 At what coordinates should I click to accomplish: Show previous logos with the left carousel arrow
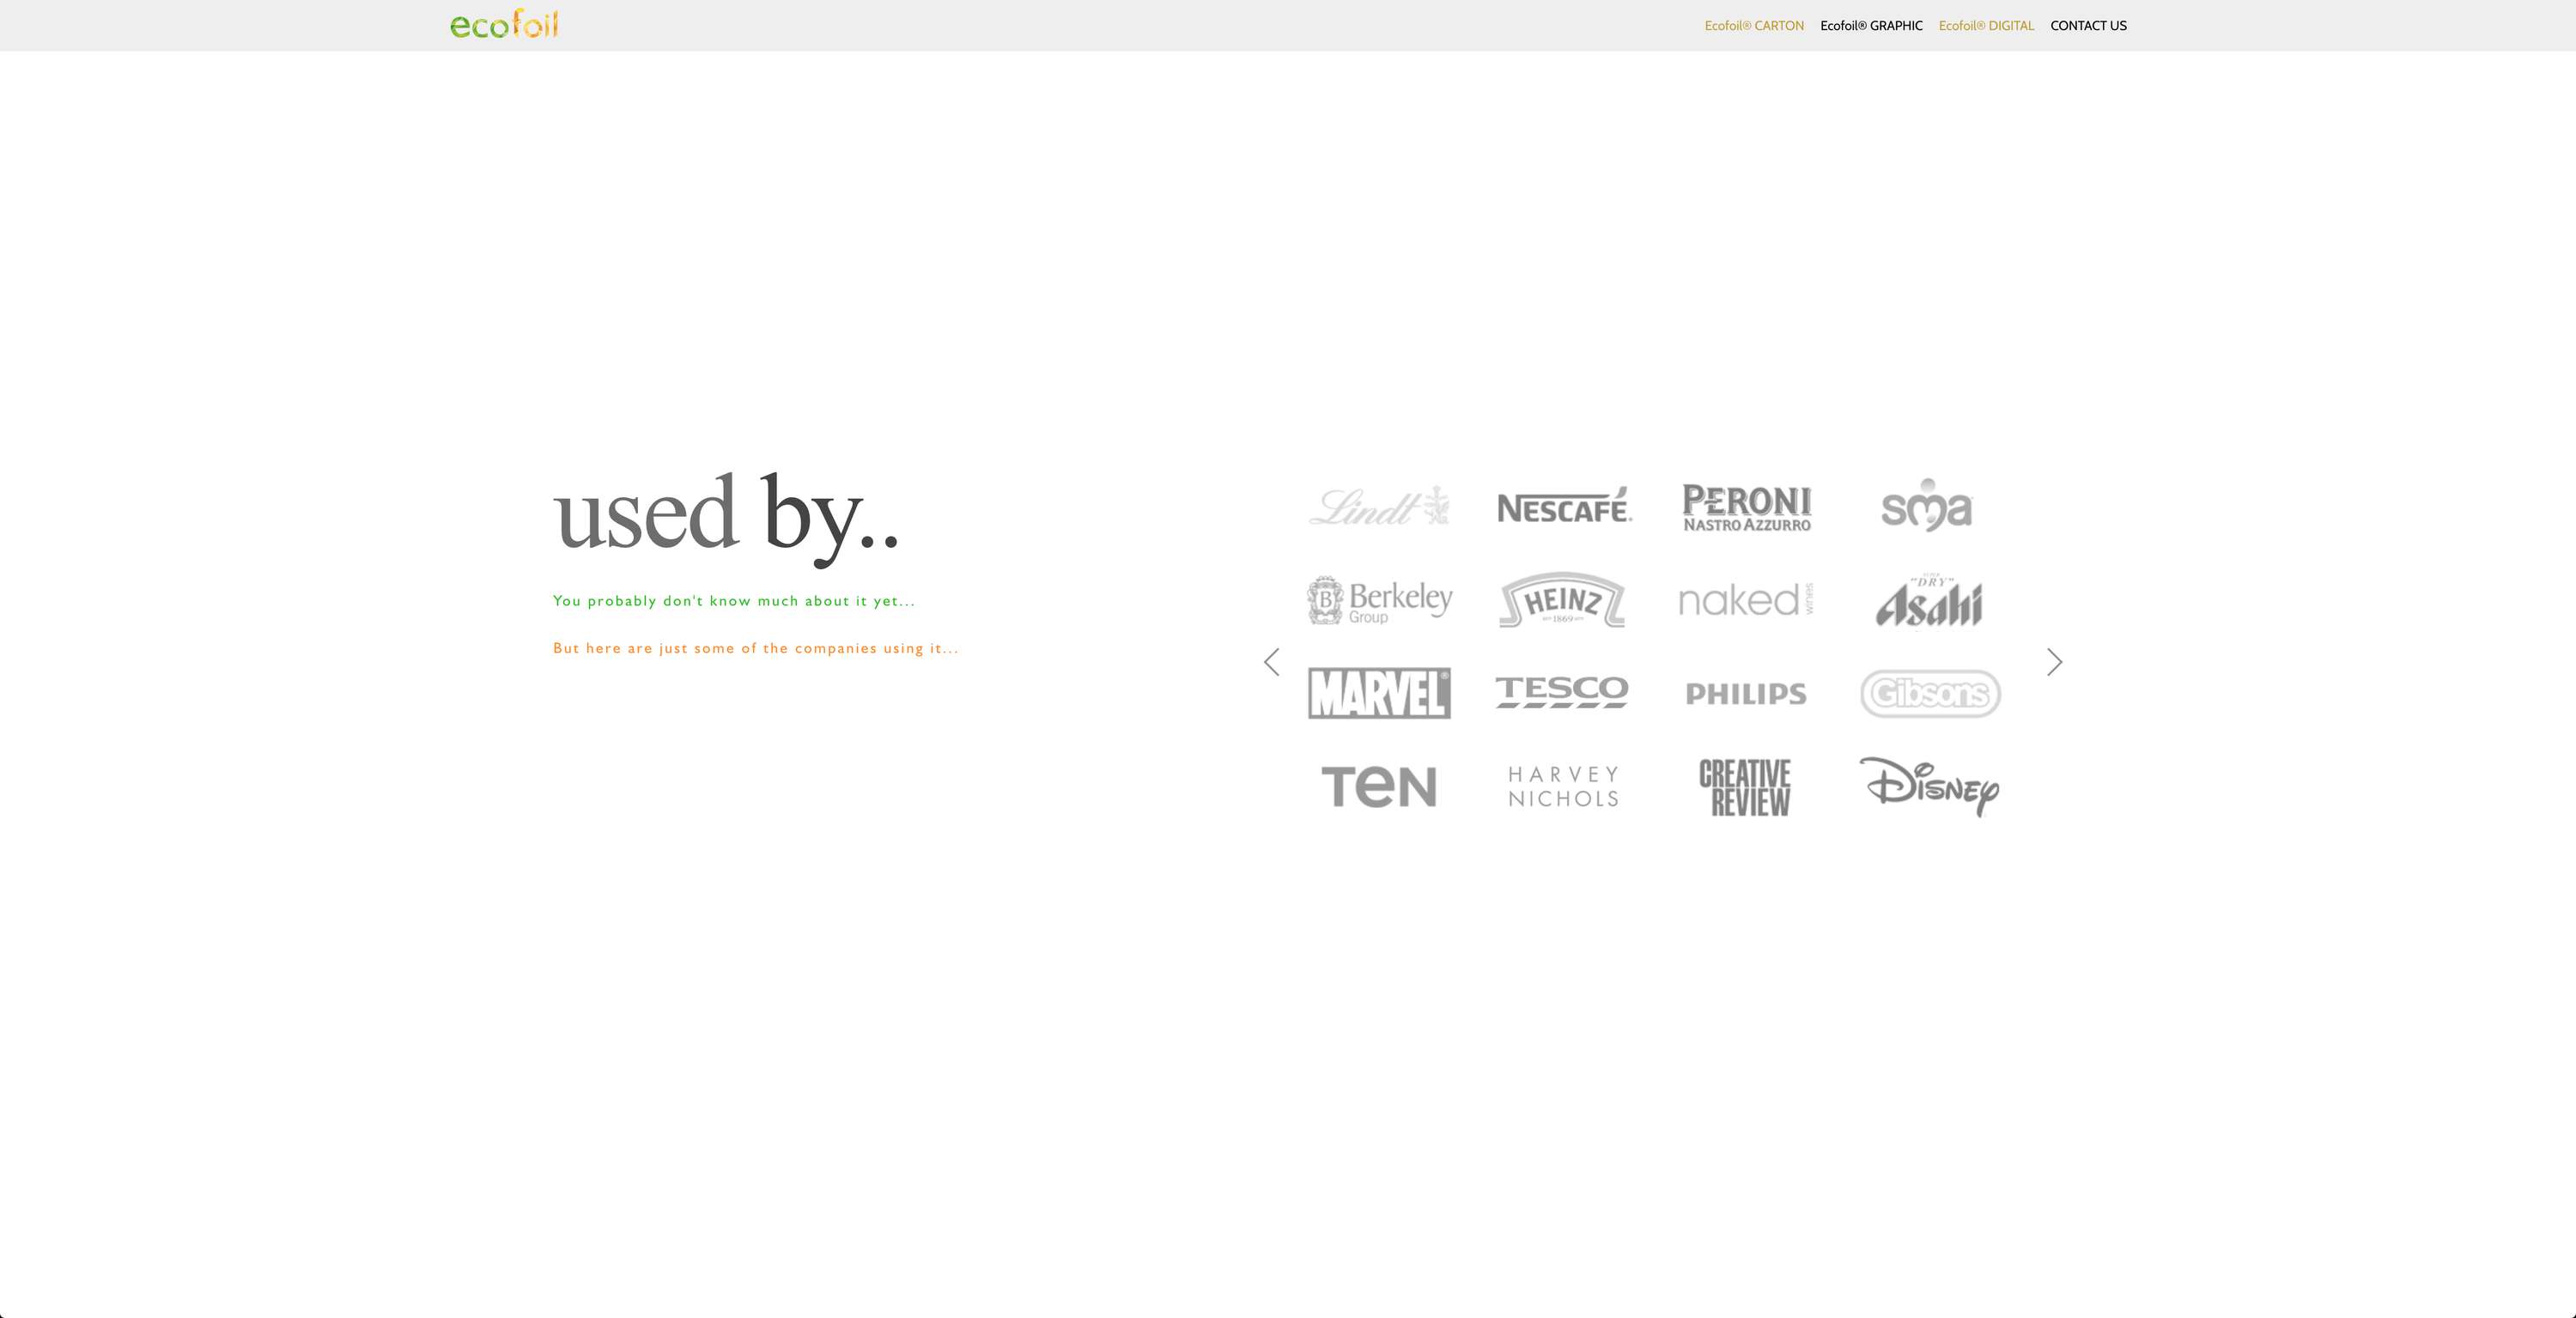pyautogui.click(x=1271, y=662)
